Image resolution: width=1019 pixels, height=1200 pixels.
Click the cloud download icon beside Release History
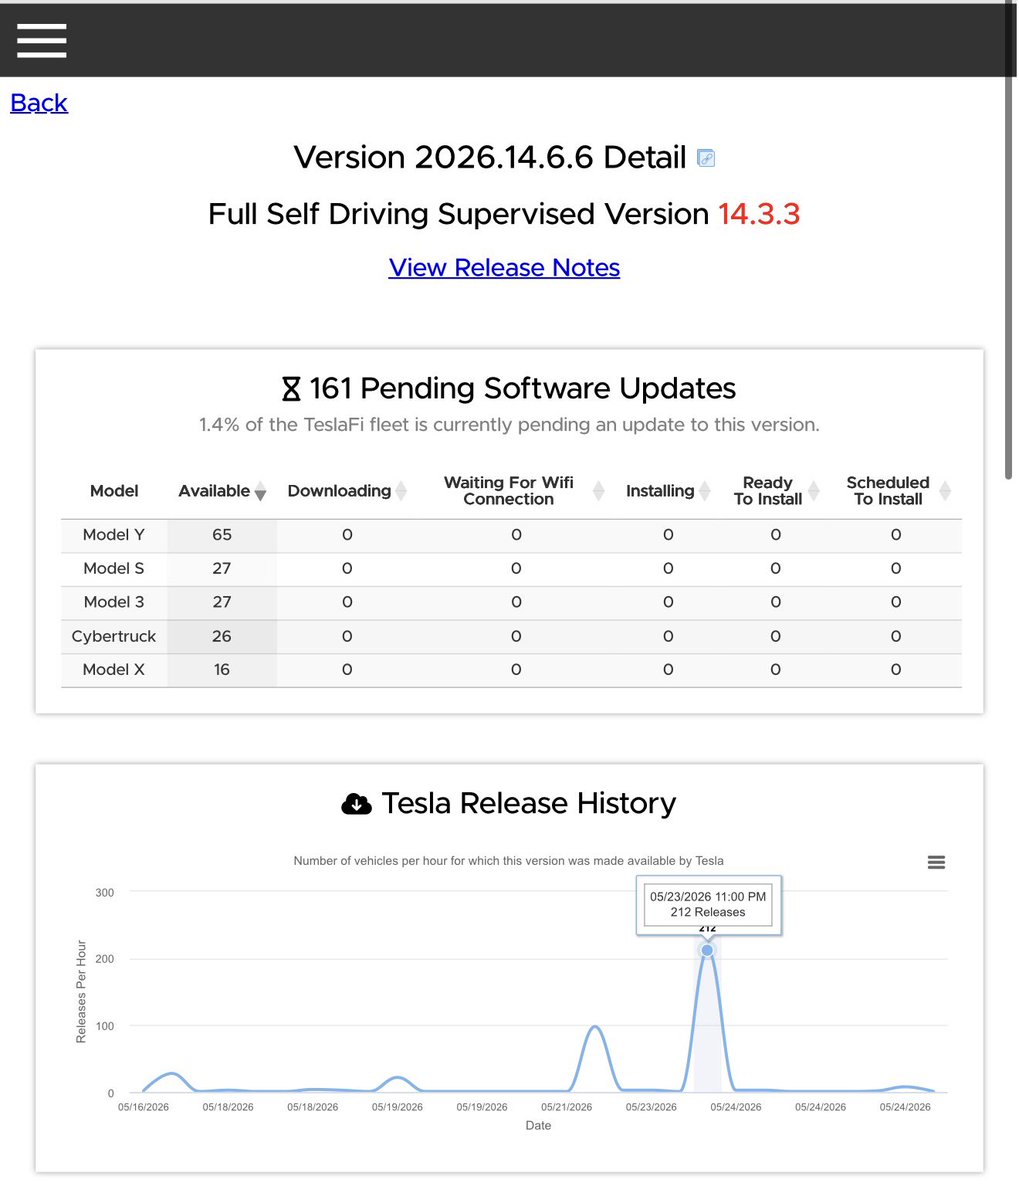click(x=357, y=803)
